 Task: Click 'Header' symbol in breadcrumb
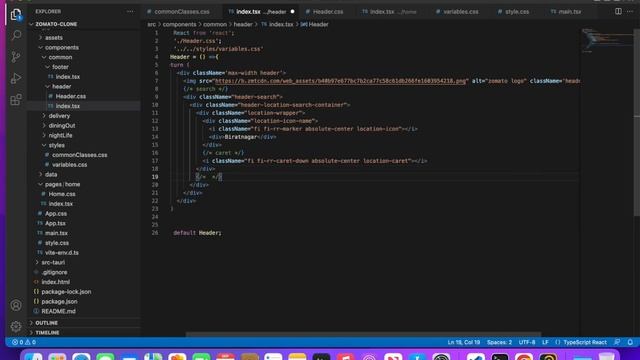318,24
